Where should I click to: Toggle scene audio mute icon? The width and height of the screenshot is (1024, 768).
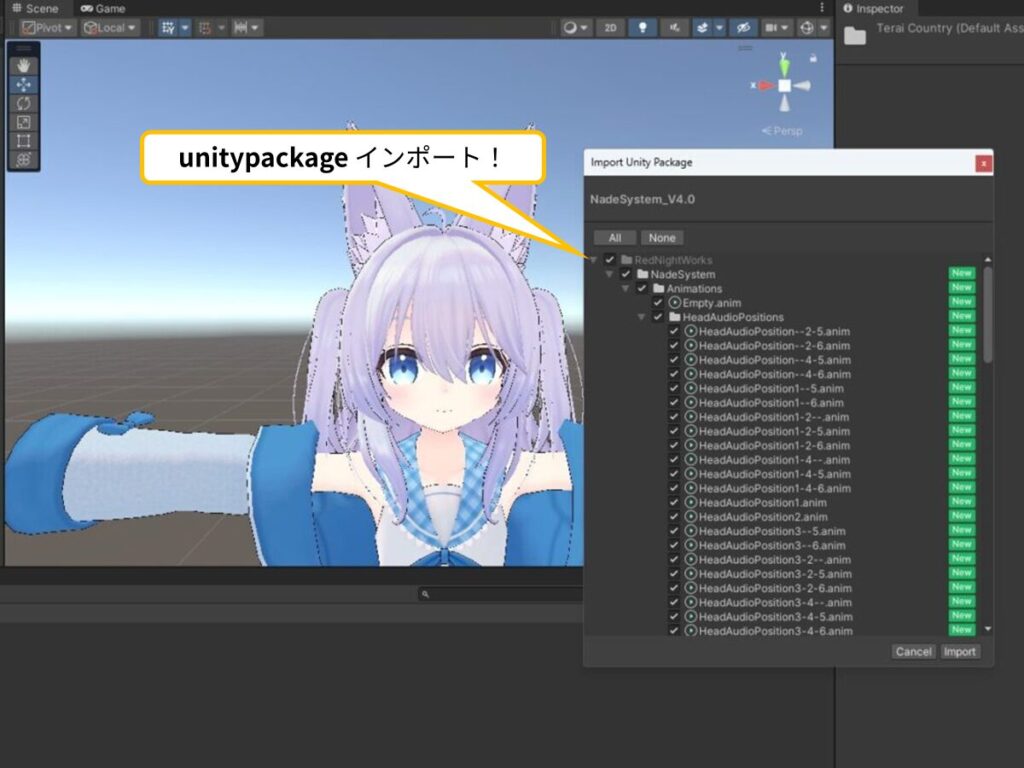(x=677, y=28)
